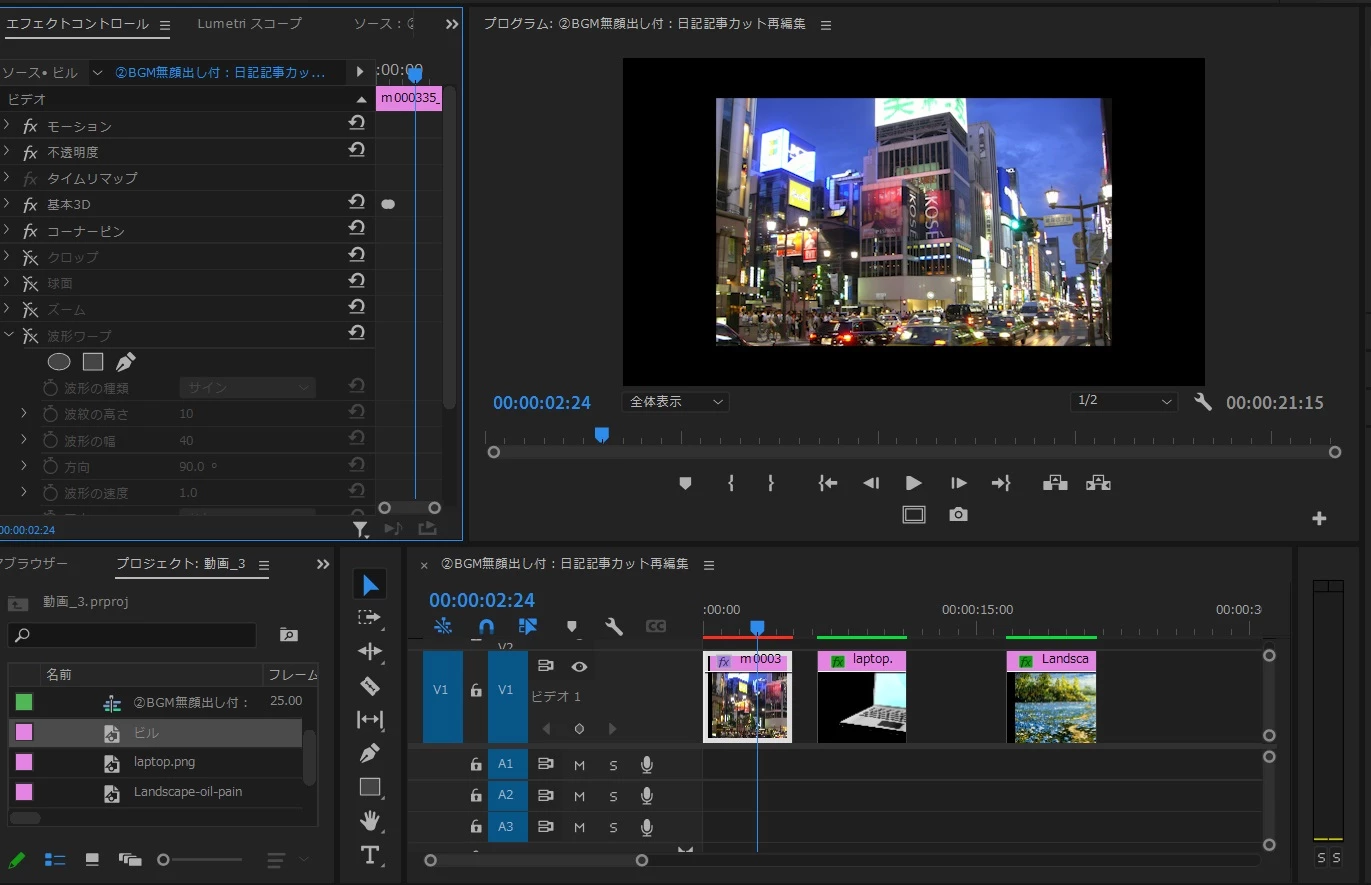Switch to the エフェクトコントロール tab
The width and height of the screenshot is (1371, 885).
pyautogui.click(x=78, y=24)
